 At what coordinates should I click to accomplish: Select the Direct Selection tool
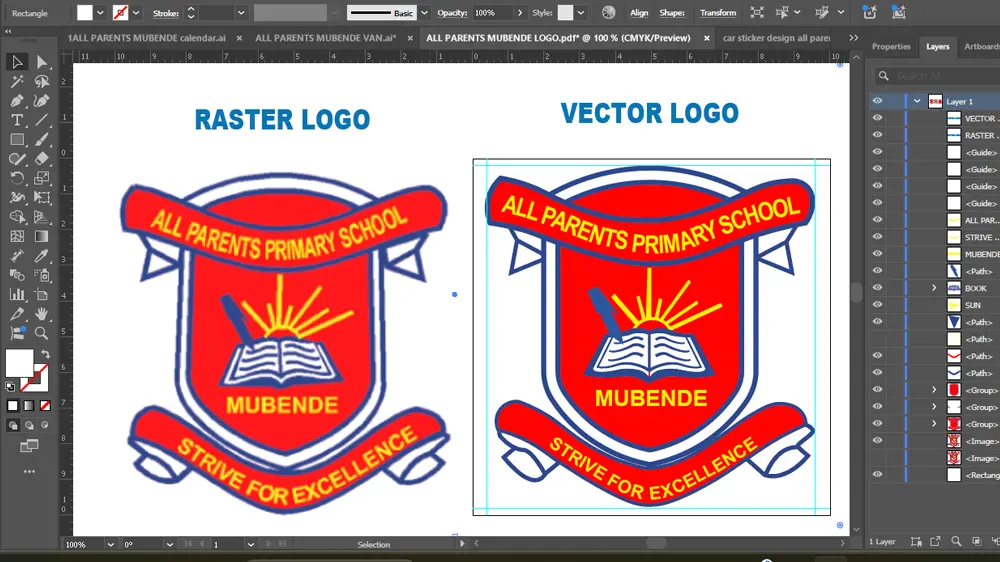click(41, 62)
